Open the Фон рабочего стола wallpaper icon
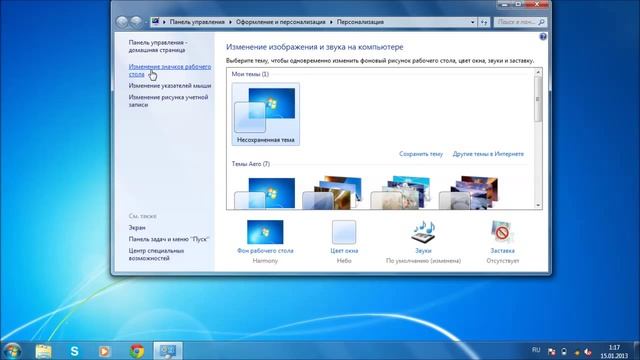The width and height of the screenshot is (640, 360). click(265, 232)
